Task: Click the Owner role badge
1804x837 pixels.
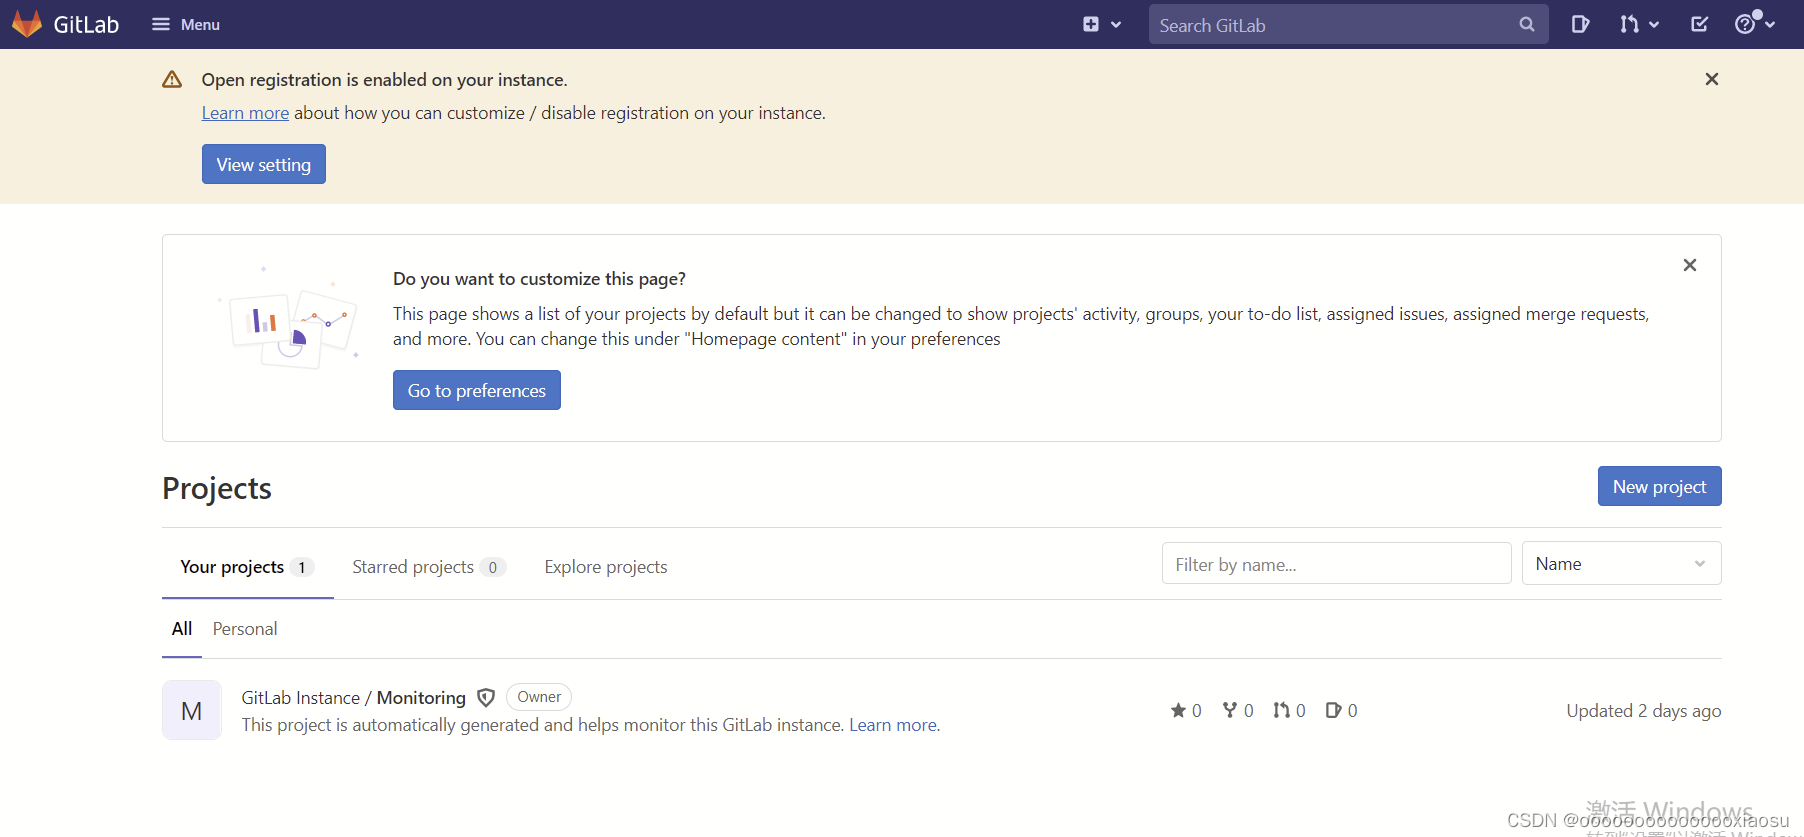Action: point(539,696)
